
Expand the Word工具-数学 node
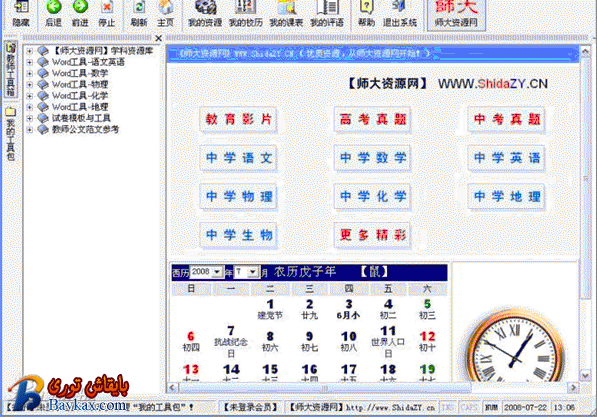pos(29,73)
